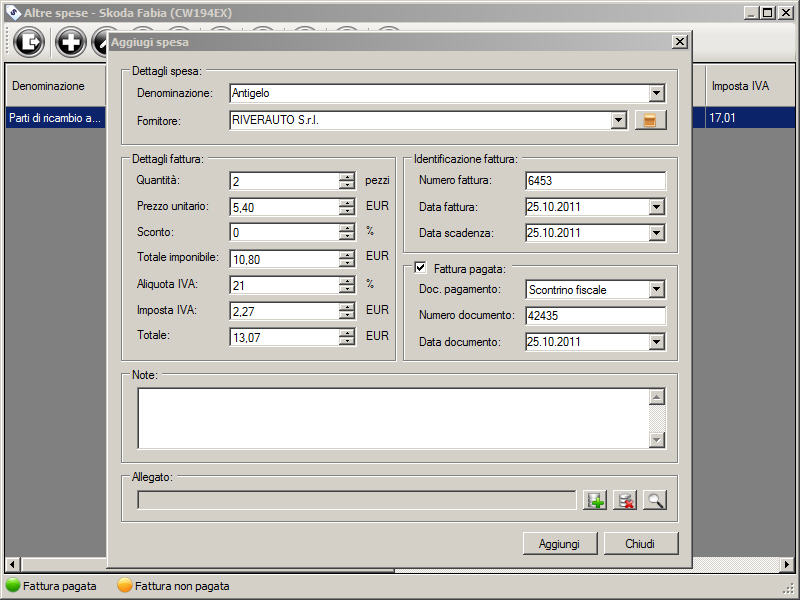Click the Aliquota IVA field

coord(285,285)
